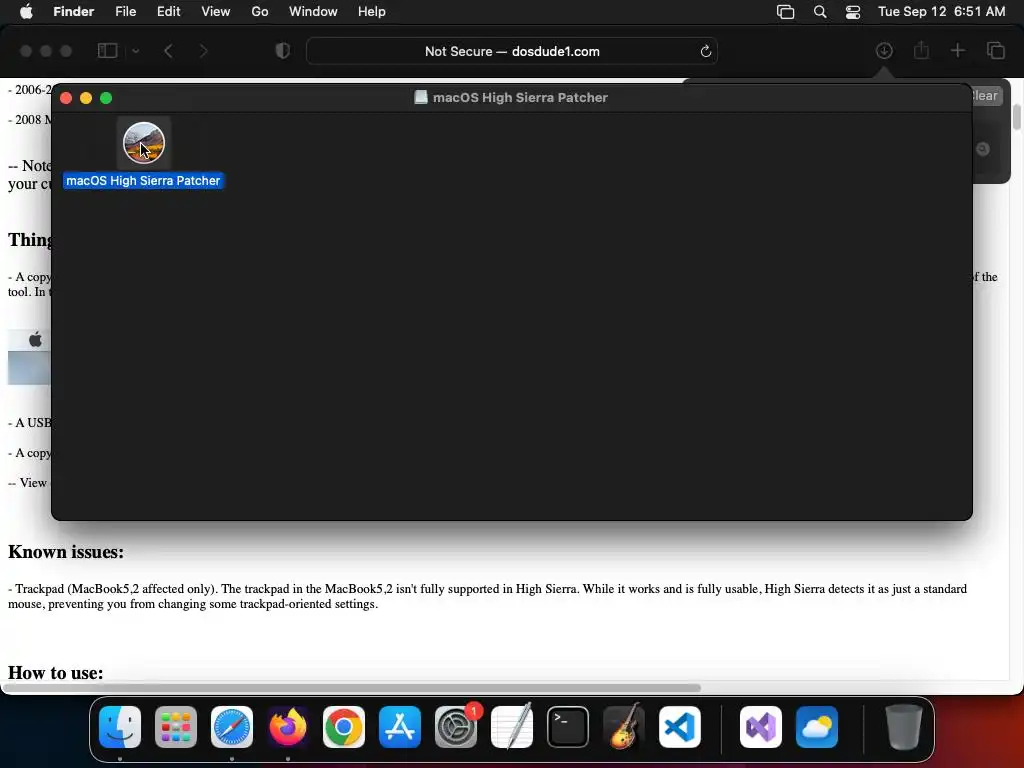Screen dimensions: 1024x768
Task: Open App Store from the Dock
Action: 400,727
